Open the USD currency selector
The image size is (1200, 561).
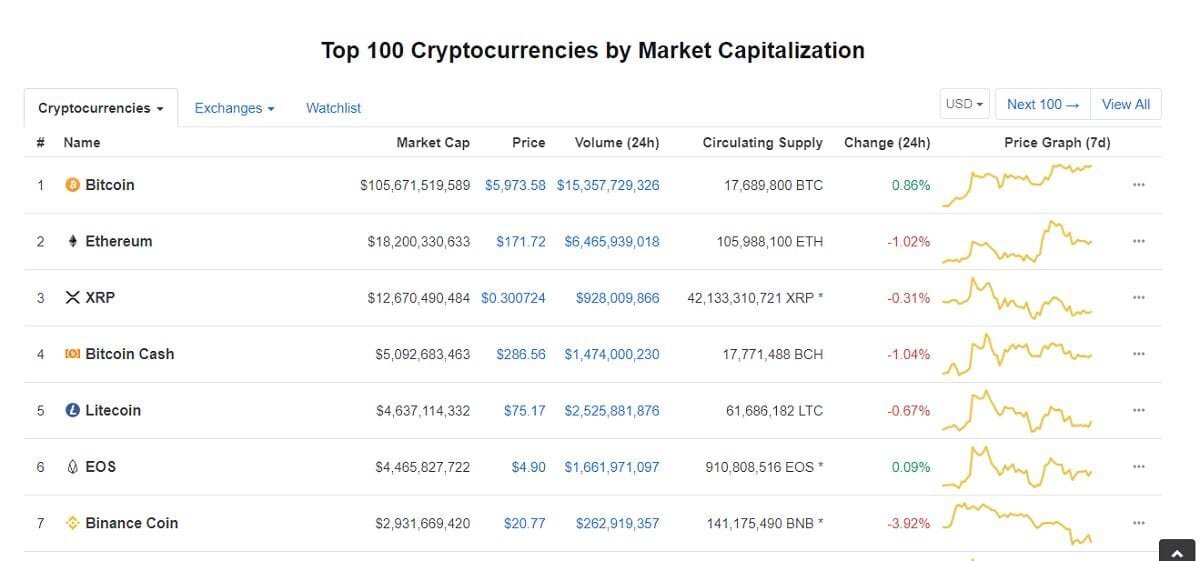point(965,104)
